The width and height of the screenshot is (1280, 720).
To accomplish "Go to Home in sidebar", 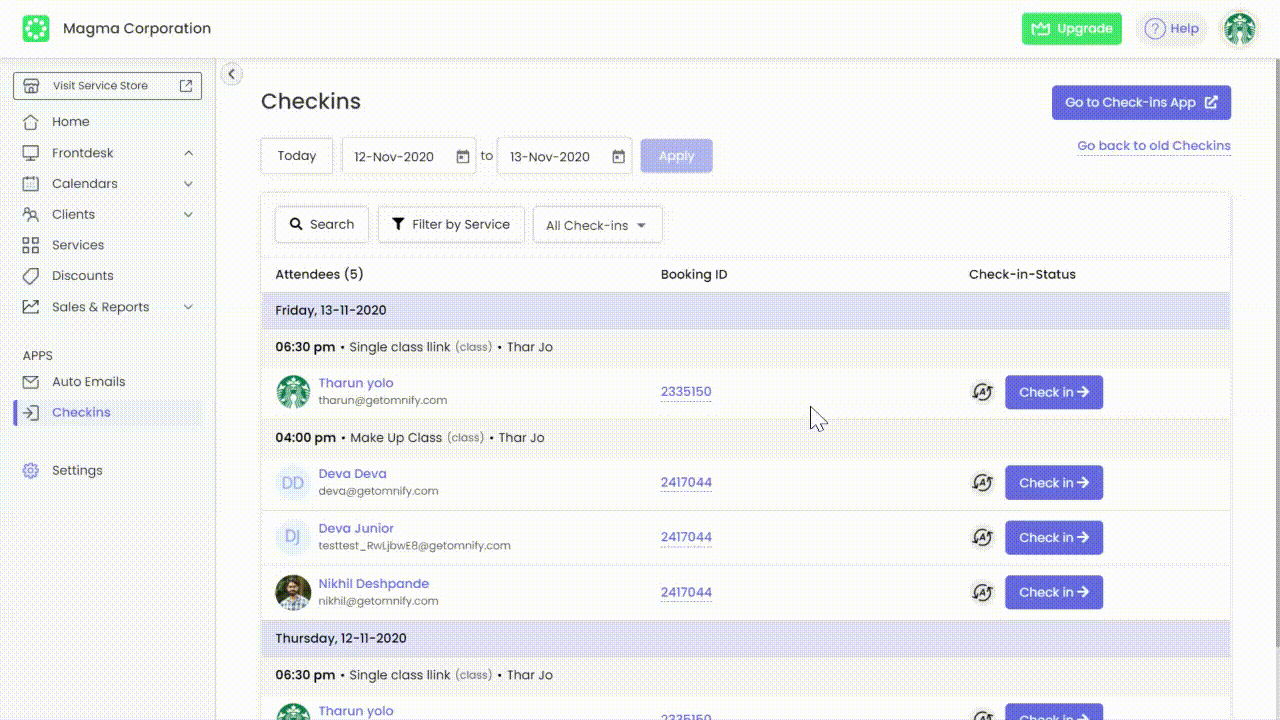I will click(x=70, y=122).
